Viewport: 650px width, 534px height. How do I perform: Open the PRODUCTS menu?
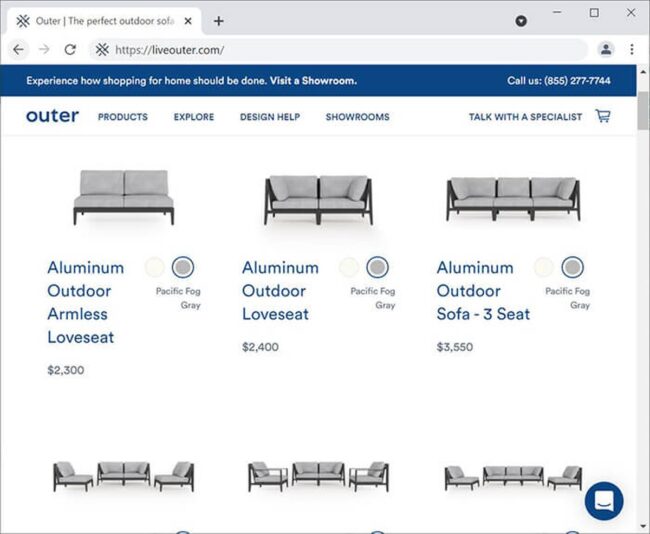123,117
